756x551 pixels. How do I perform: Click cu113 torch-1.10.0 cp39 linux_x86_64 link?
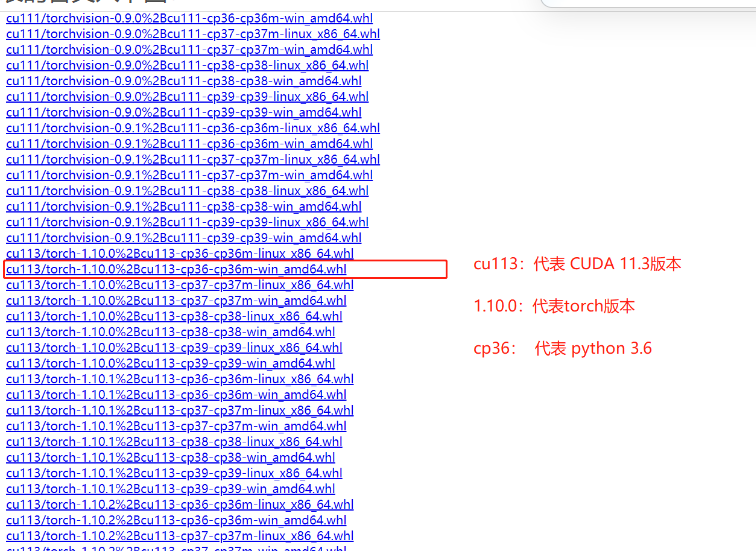tap(174, 348)
